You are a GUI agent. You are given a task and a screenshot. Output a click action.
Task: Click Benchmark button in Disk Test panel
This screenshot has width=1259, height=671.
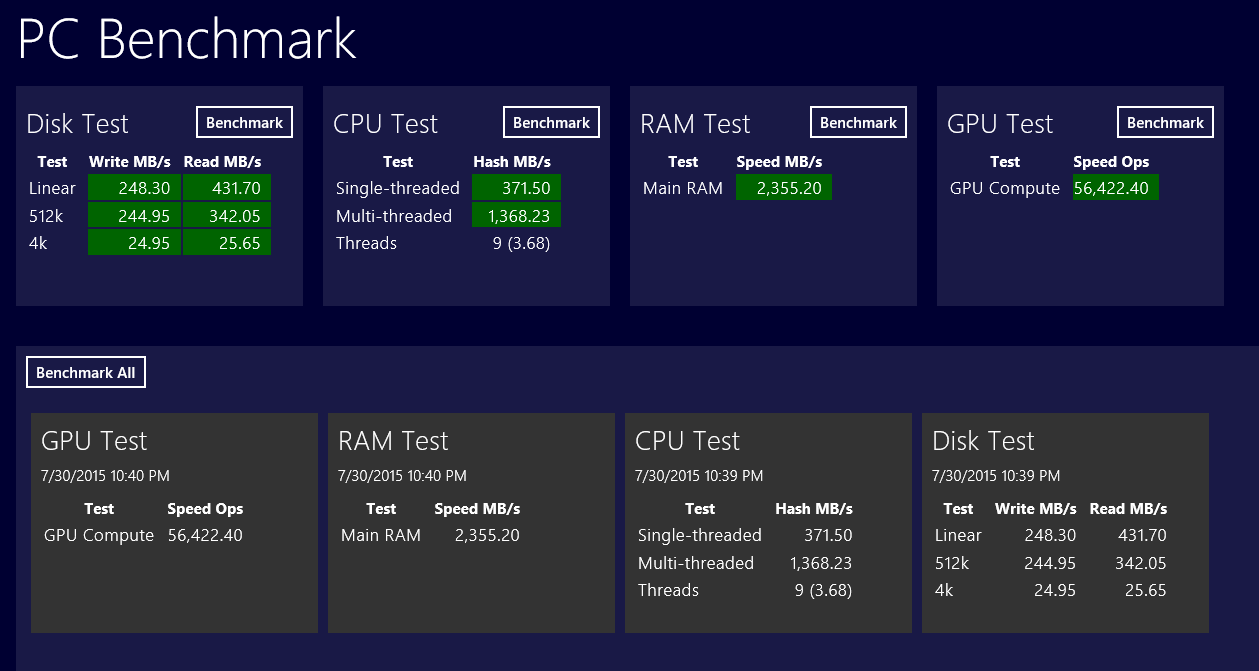click(244, 123)
